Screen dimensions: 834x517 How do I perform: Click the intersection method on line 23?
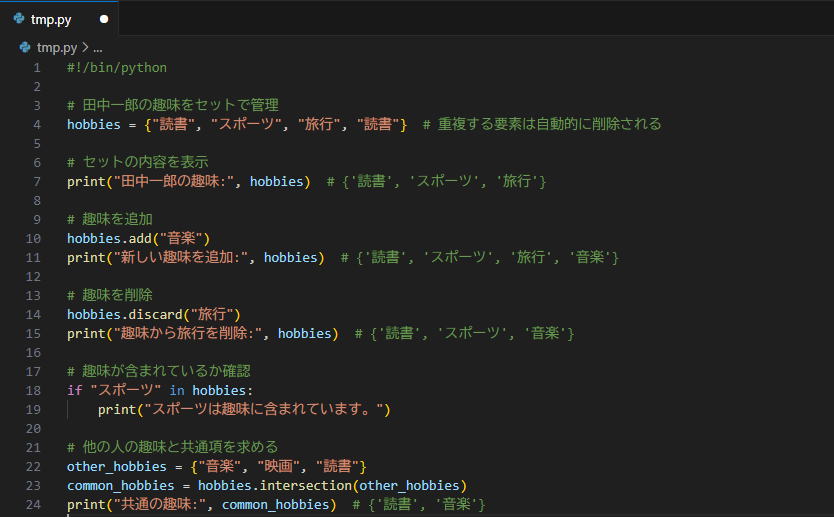pos(305,486)
